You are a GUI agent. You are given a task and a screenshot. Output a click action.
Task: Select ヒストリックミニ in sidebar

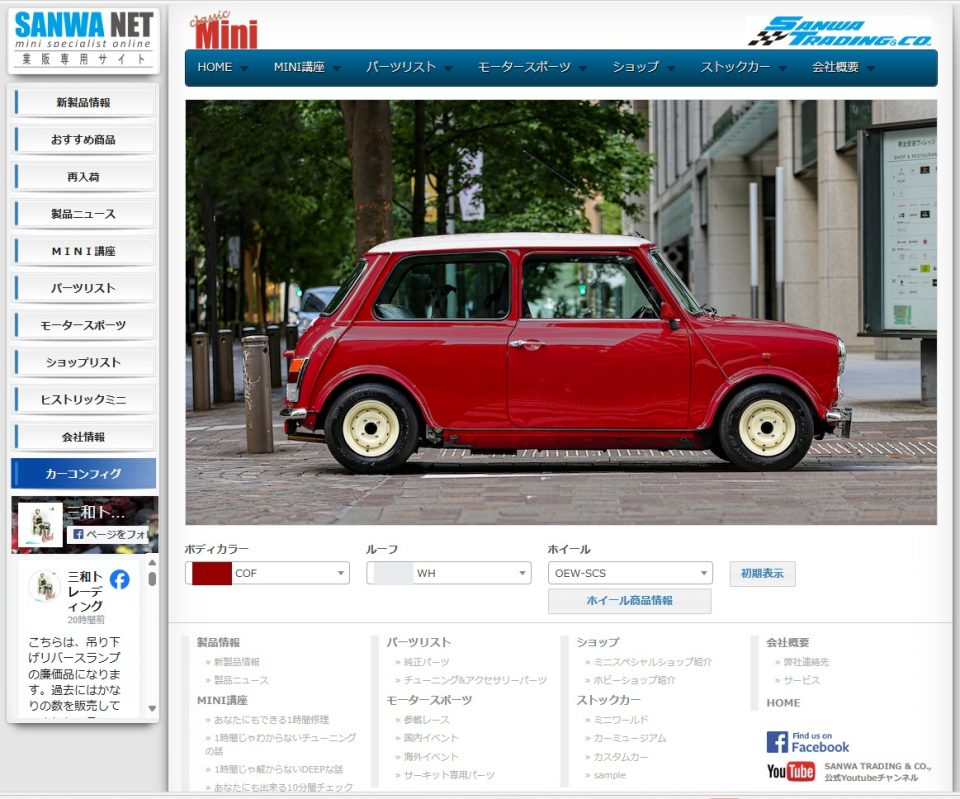[x=83, y=399]
